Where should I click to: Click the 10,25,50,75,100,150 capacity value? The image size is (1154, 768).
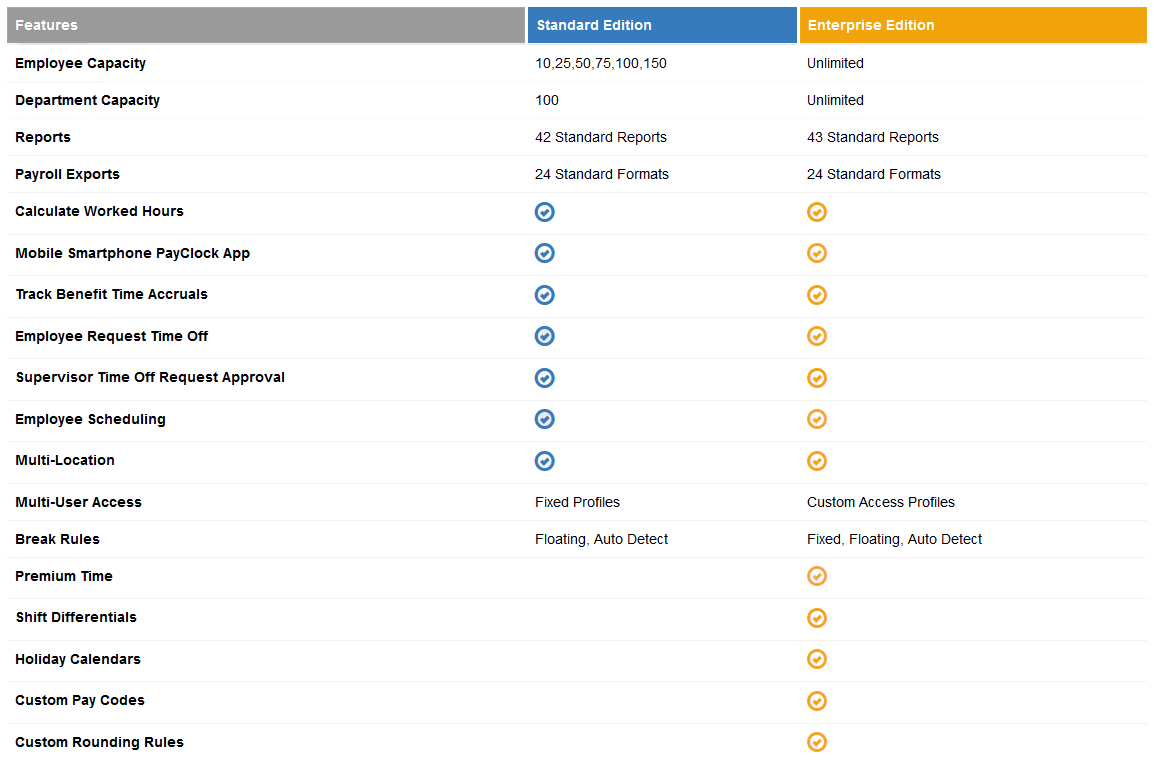(x=601, y=63)
